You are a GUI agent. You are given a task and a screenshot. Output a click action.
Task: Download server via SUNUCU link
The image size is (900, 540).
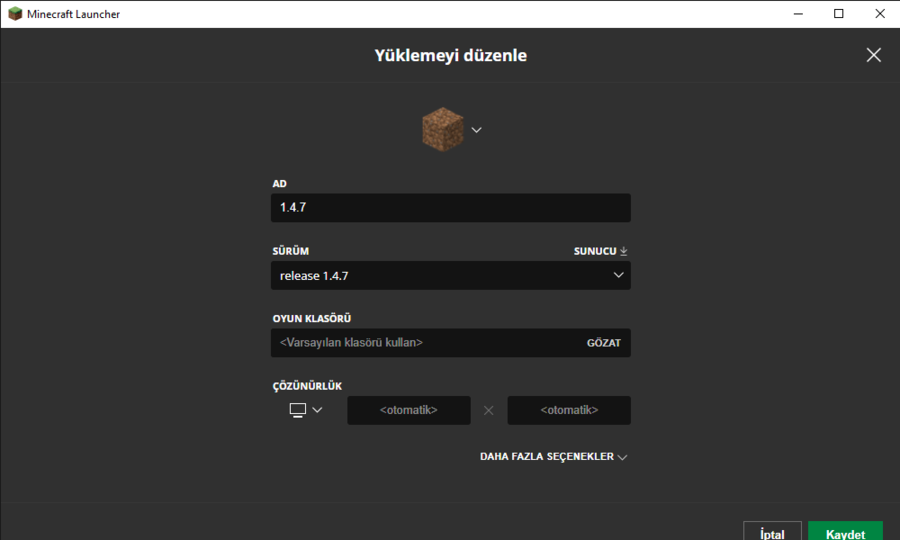(600, 251)
